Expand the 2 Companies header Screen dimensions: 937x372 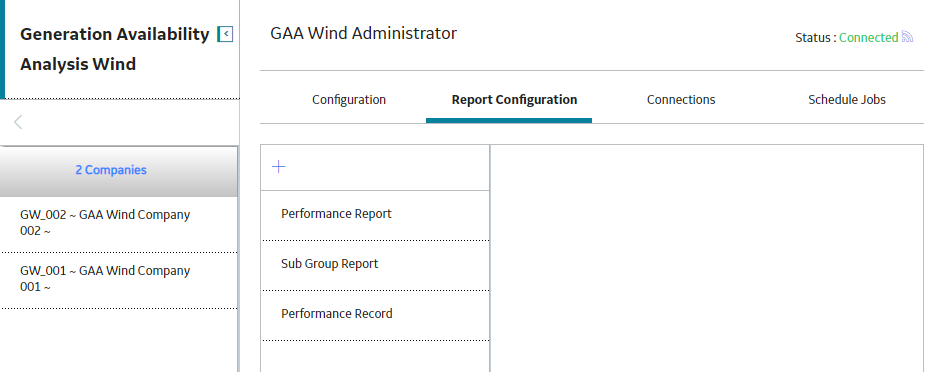click(118, 170)
